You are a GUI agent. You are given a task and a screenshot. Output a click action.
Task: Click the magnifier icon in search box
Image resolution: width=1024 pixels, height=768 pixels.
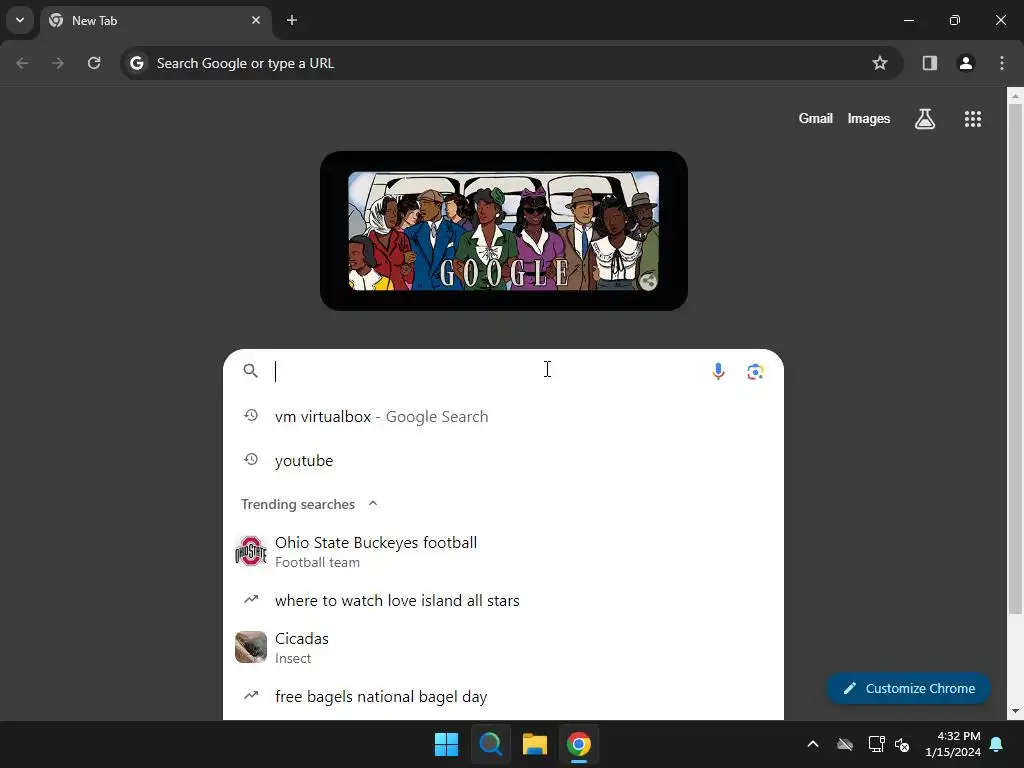(250, 371)
